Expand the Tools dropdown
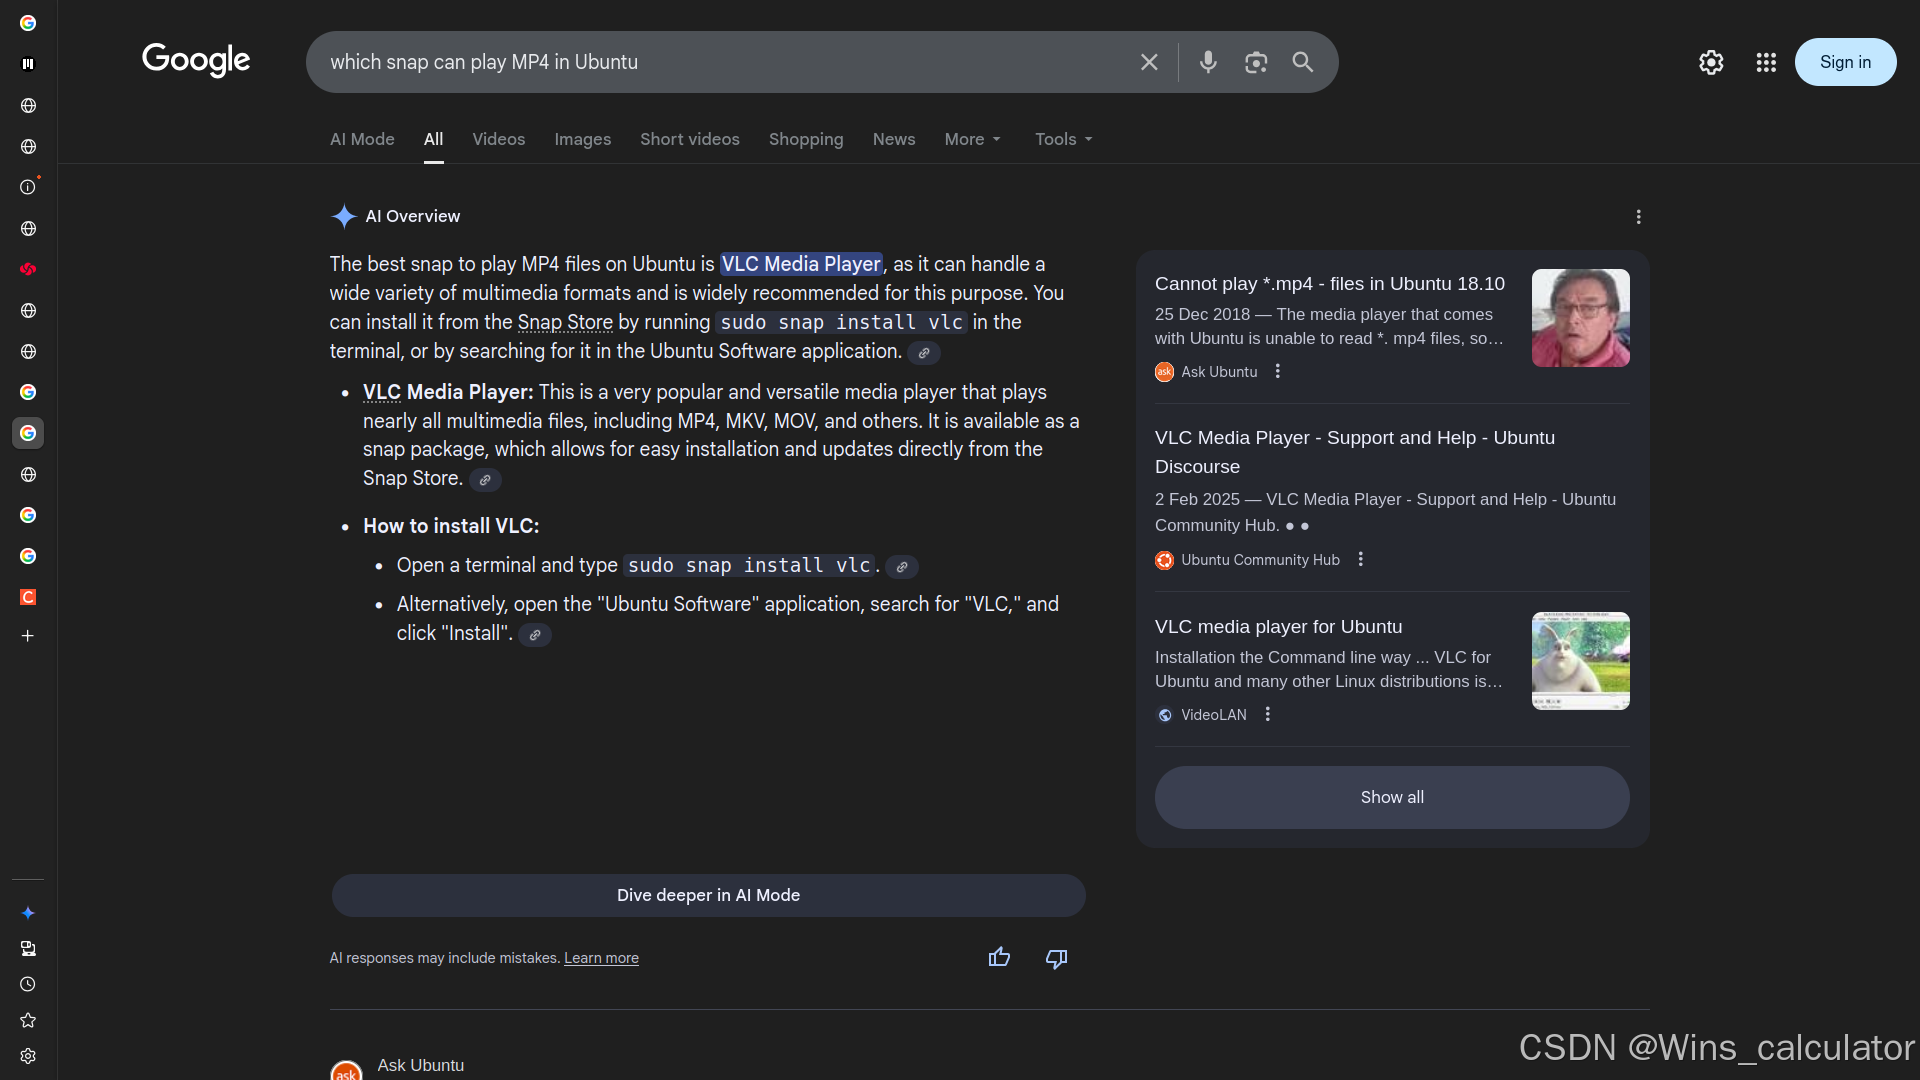The height and width of the screenshot is (1080, 1920). 1063,139
